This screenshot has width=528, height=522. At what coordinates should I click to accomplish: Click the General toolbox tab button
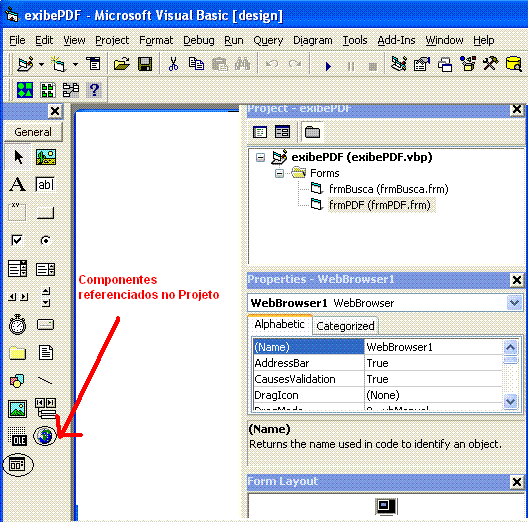click(x=33, y=132)
